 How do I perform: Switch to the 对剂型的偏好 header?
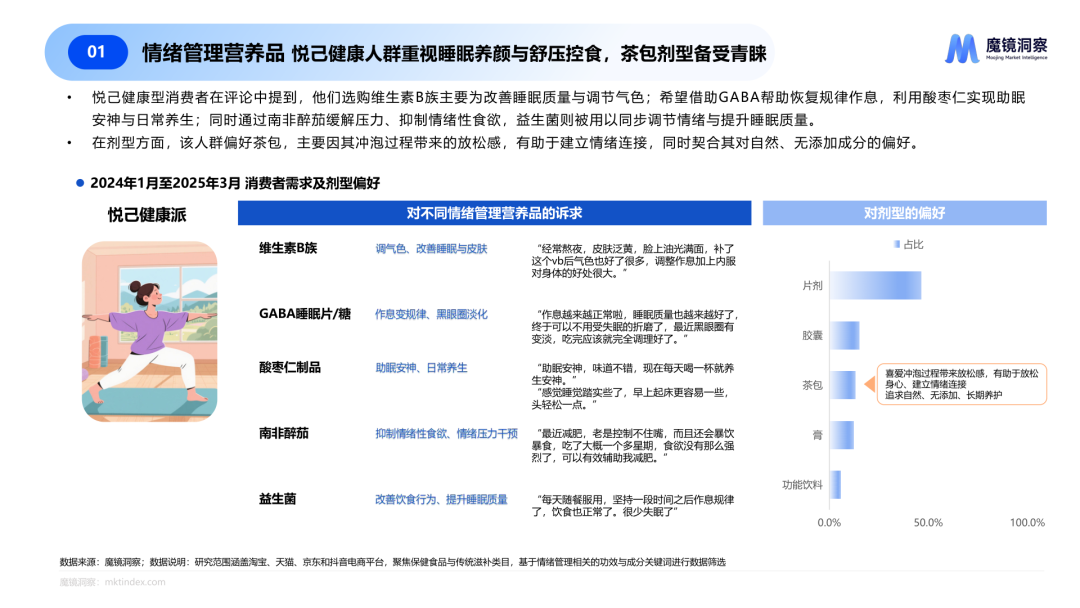[x=904, y=213]
